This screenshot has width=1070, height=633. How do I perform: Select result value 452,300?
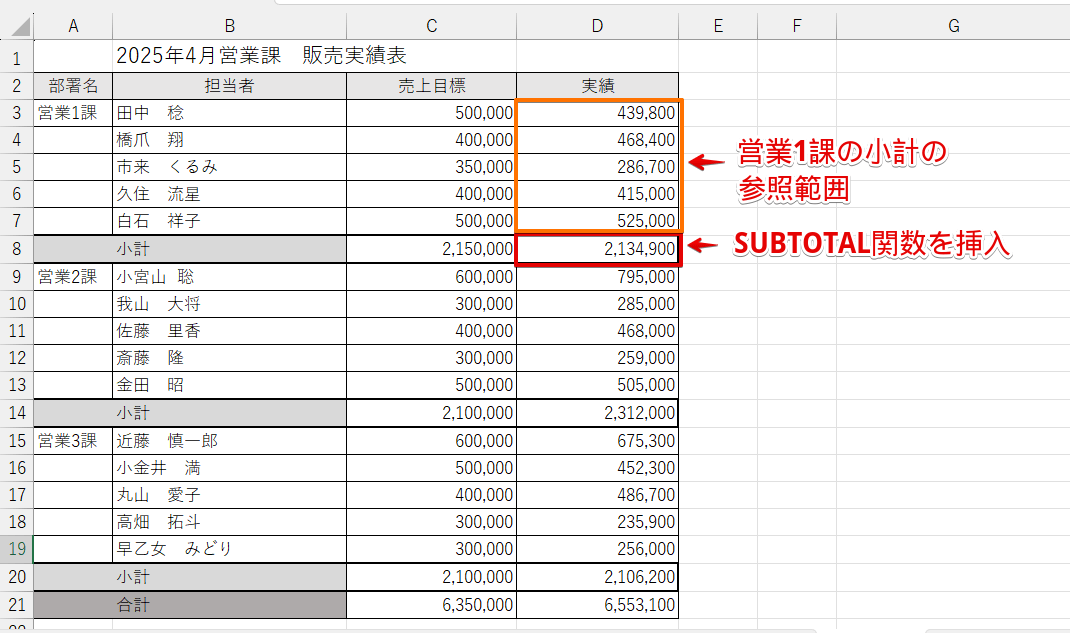pyautogui.click(x=597, y=468)
